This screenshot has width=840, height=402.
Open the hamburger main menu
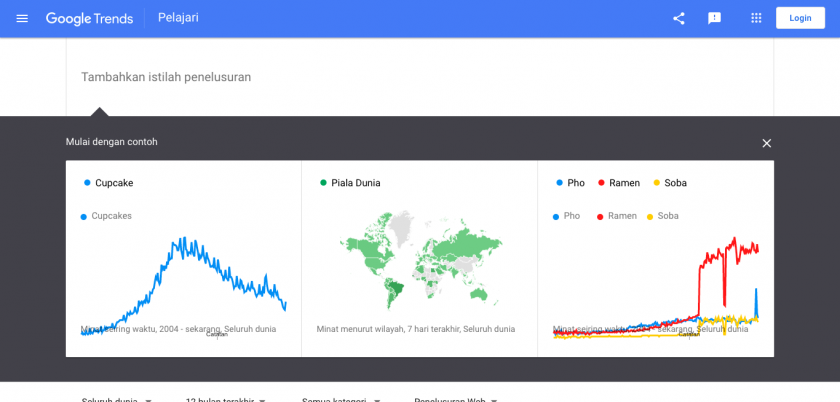tap(22, 18)
